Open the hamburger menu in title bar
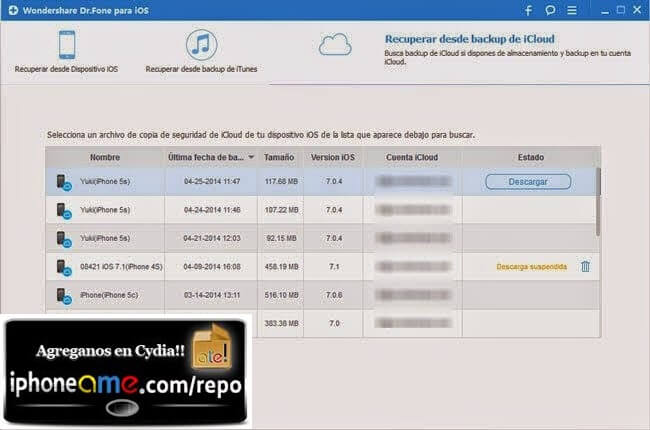This screenshot has height=430, width=650. [x=572, y=11]
